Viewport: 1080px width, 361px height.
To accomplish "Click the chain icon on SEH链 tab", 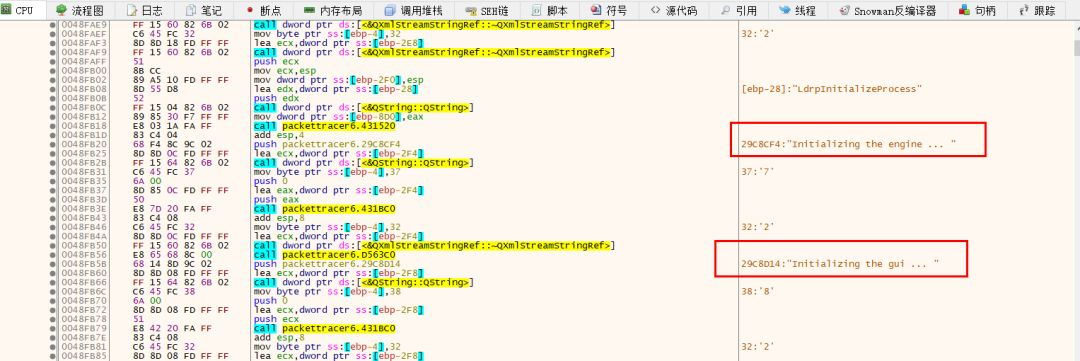I will (x=470, y=11).
